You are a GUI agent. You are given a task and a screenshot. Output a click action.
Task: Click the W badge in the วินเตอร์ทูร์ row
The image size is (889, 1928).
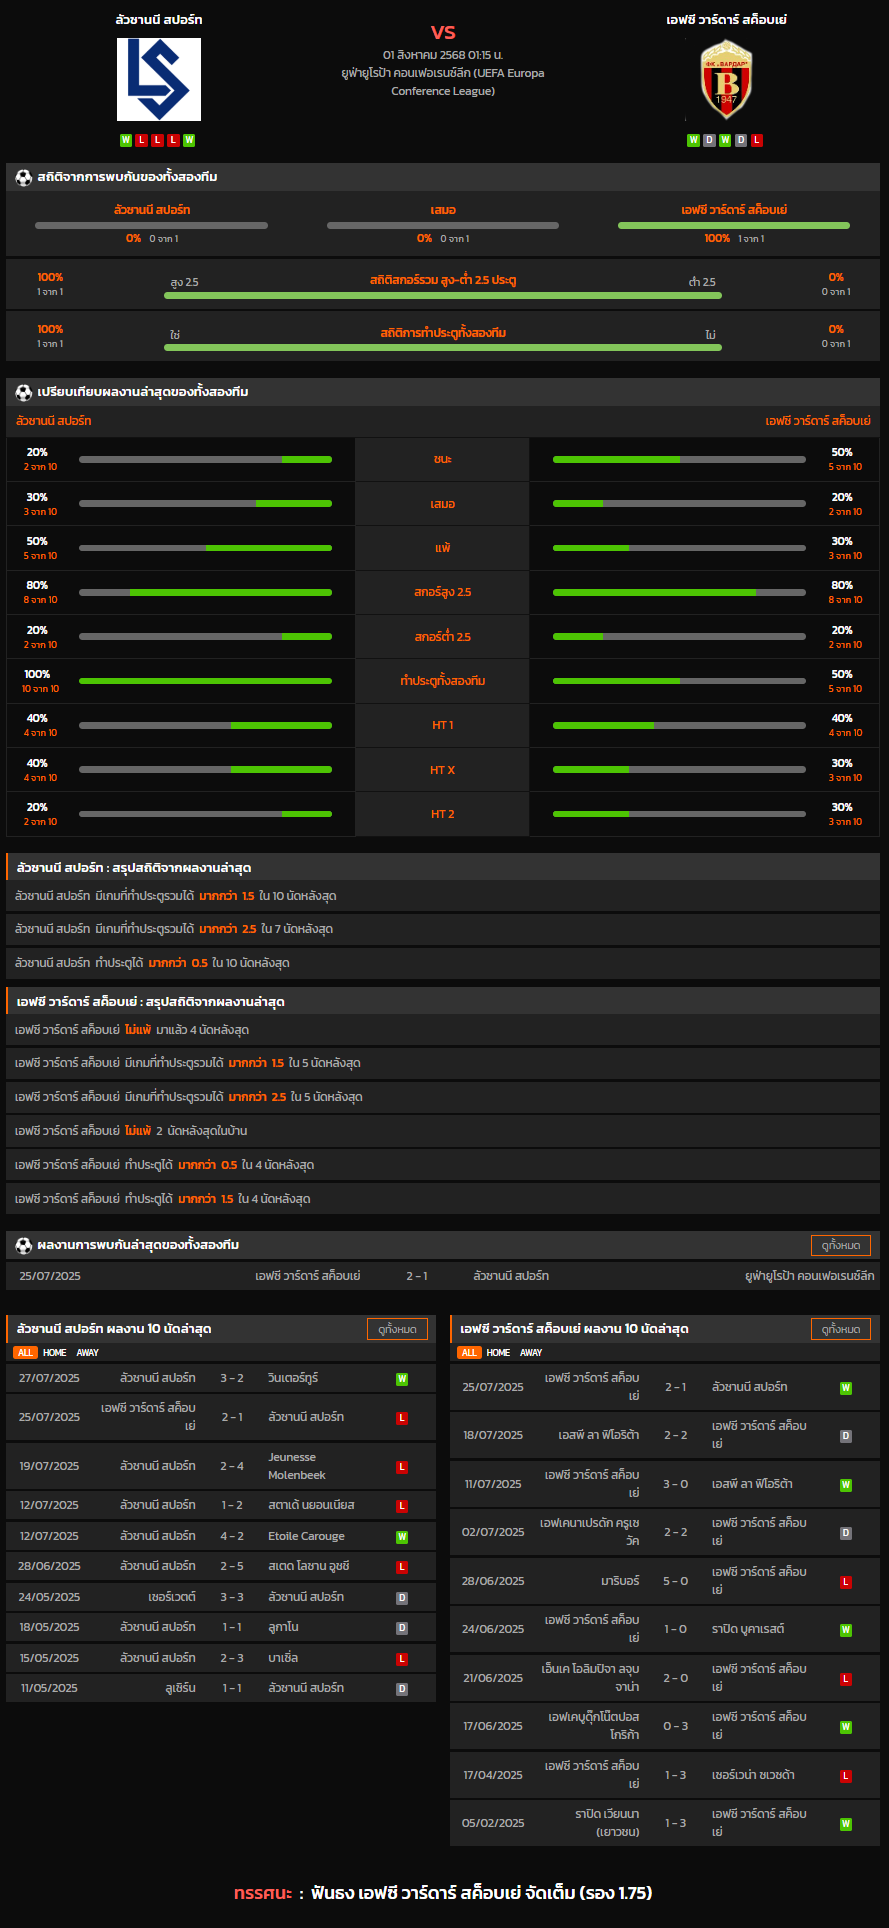402,1379
